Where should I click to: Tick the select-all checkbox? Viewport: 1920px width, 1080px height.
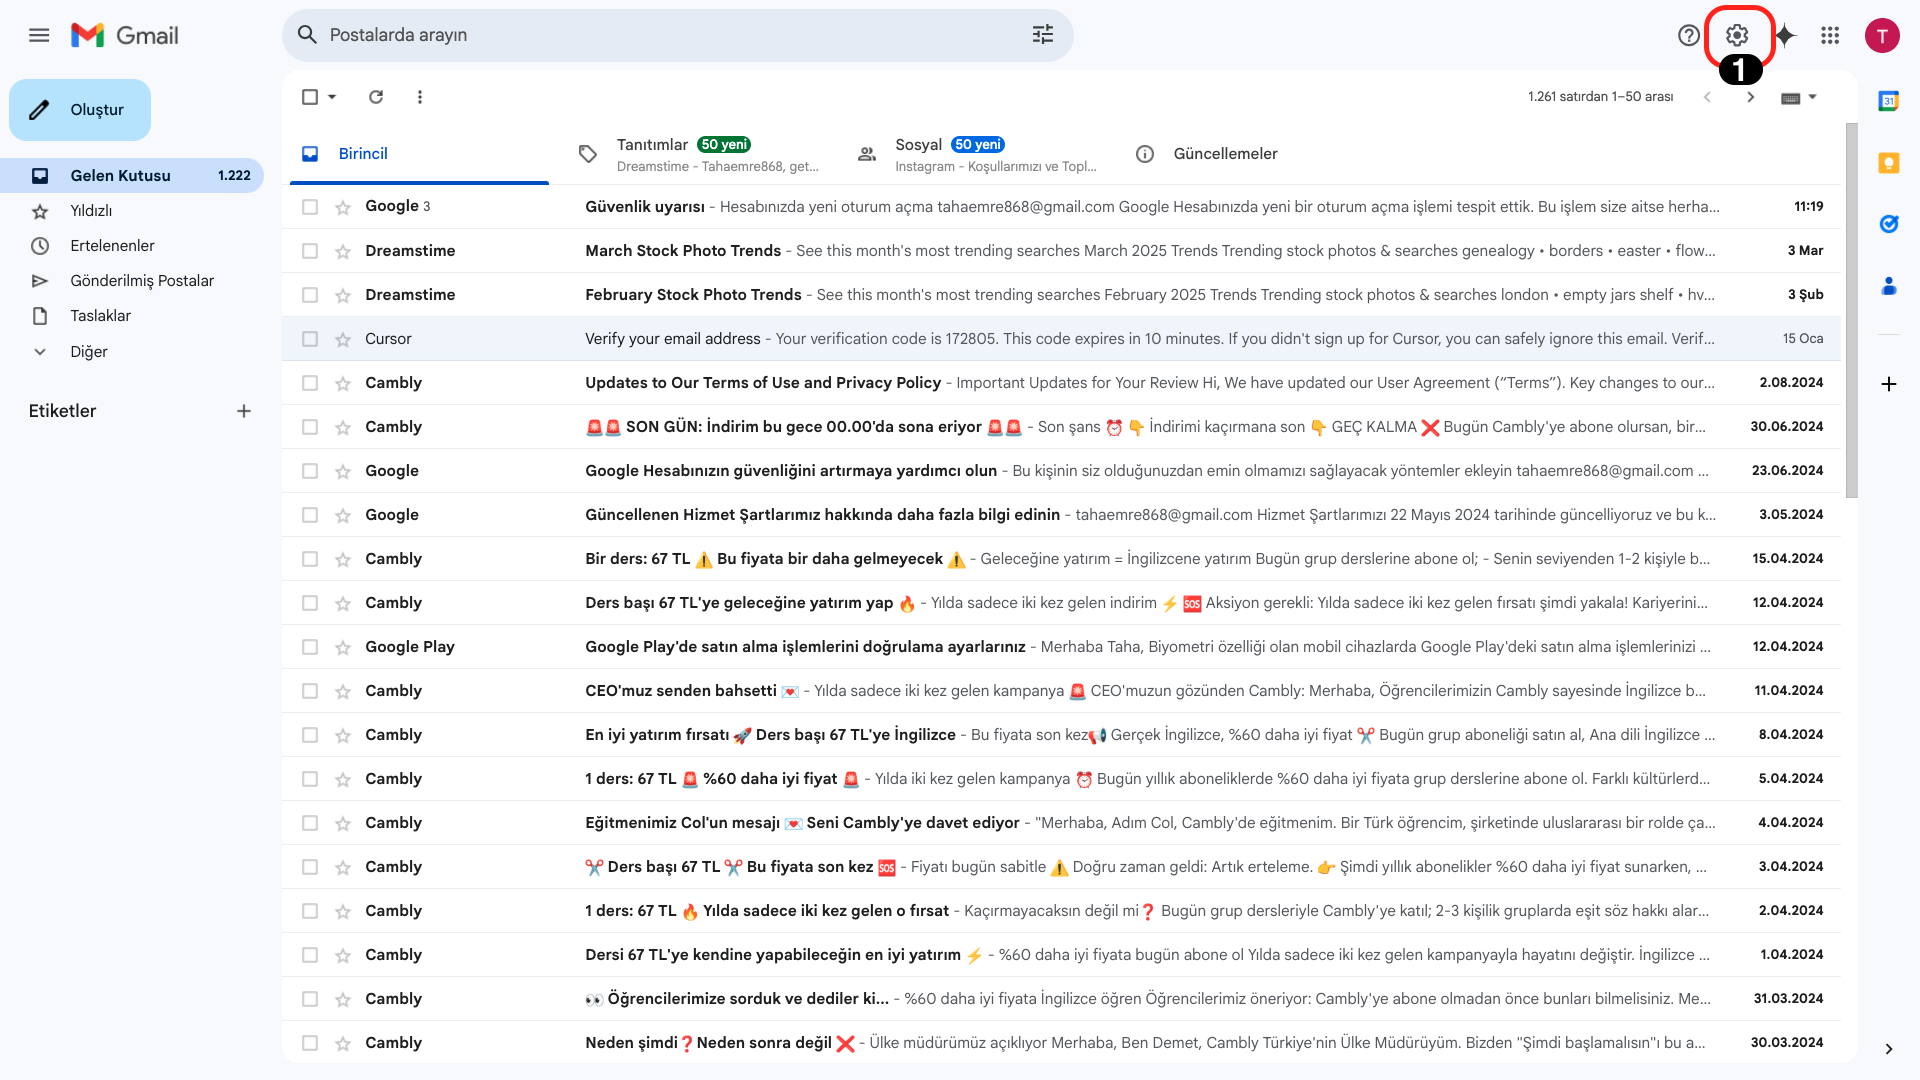(x=310, y=97)
